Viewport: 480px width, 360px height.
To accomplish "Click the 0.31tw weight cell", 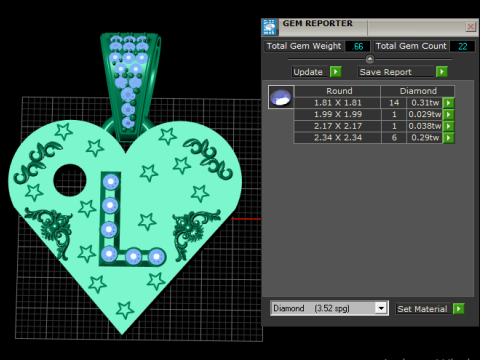I will point(425,103).
